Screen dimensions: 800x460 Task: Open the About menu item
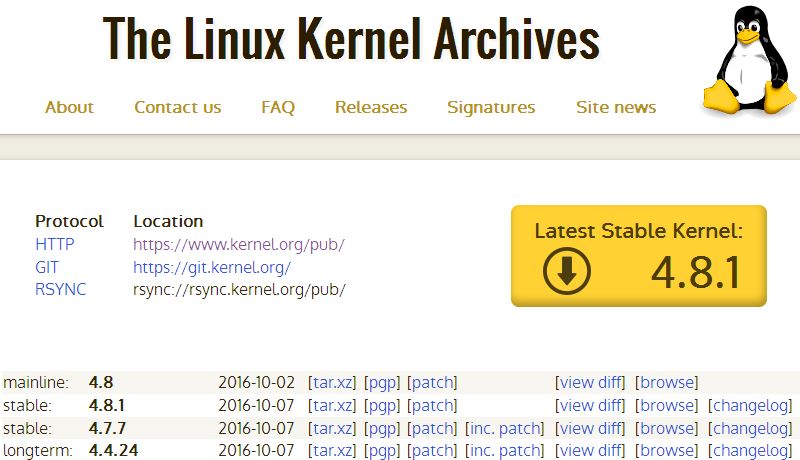69,107
